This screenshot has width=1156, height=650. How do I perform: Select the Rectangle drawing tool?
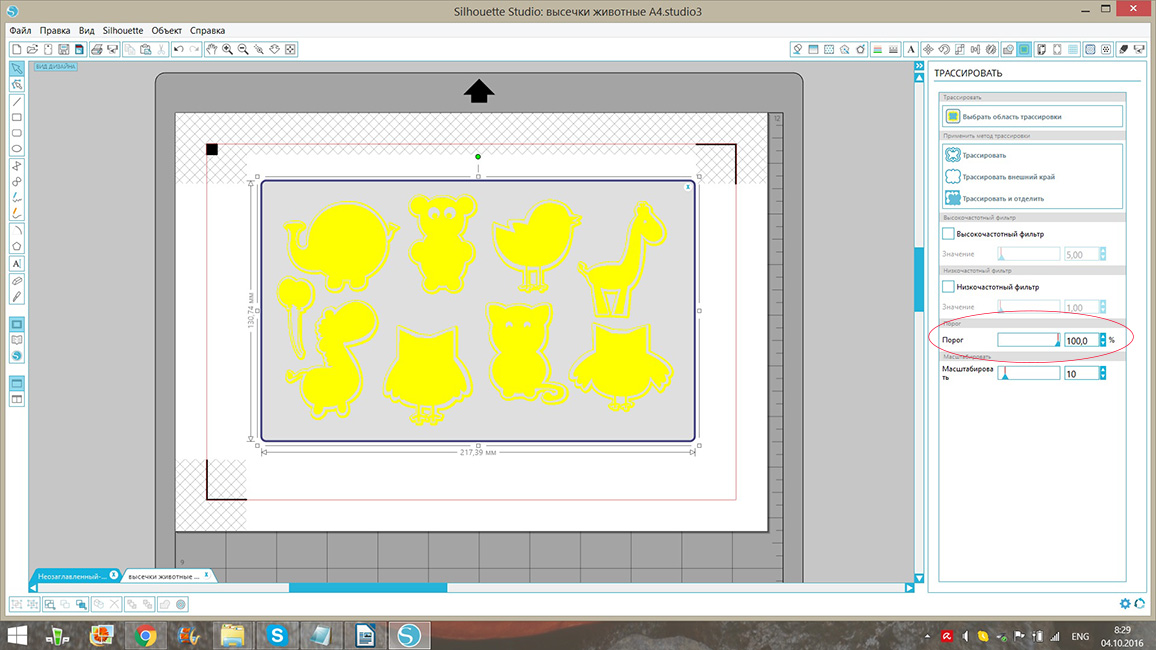pyautogui.click(x=17, y=117)
